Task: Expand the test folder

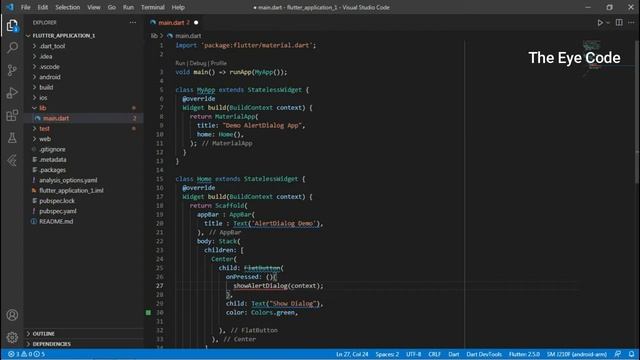Action: (x=44, y=129)
